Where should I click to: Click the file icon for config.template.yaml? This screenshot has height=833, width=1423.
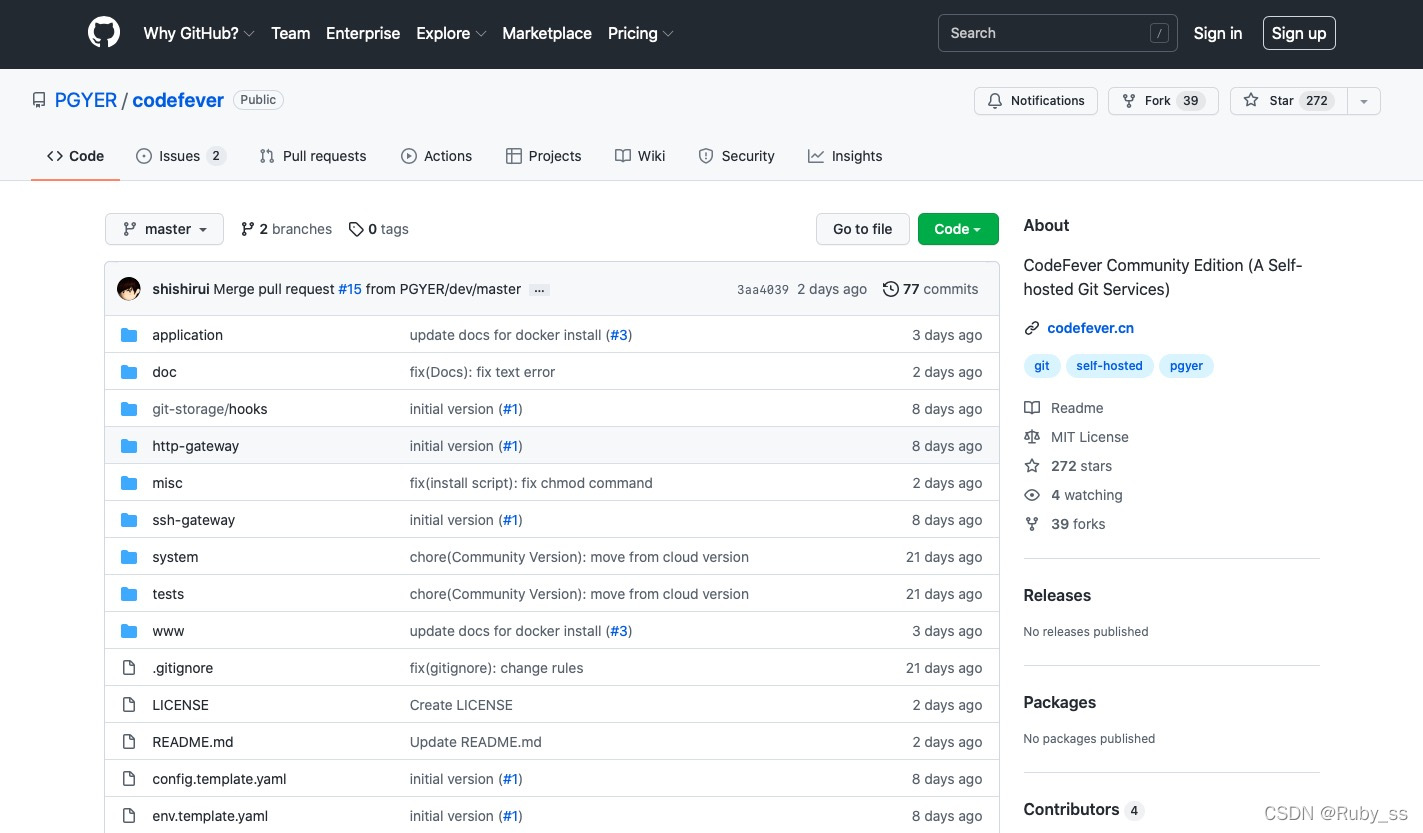click(x=129, y=779)
